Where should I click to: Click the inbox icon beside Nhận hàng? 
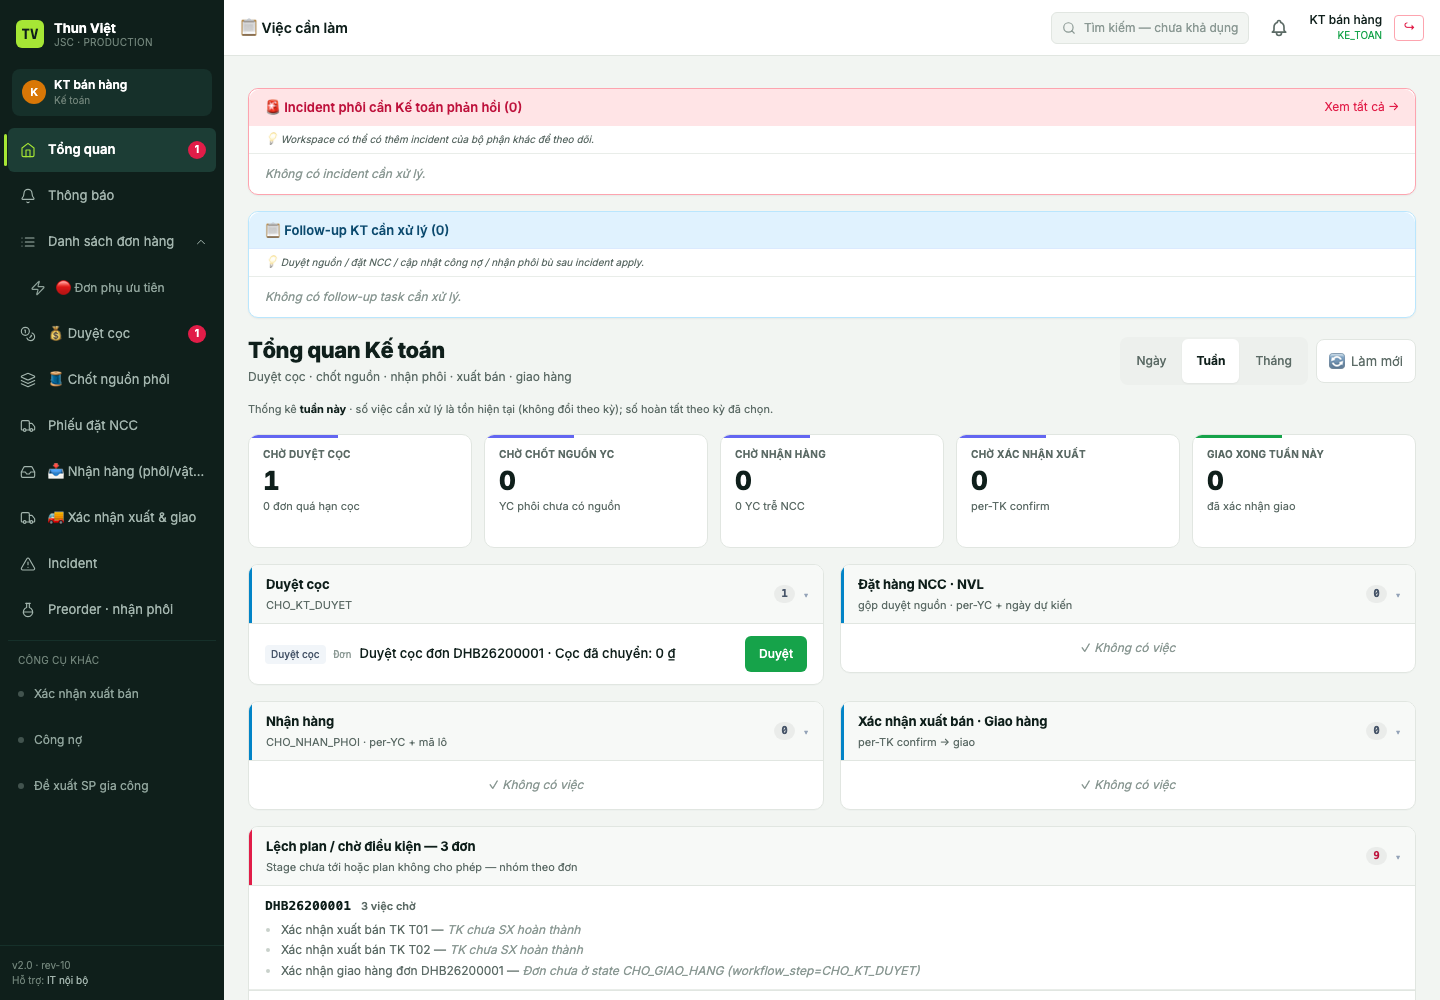[x=28, y=472]
